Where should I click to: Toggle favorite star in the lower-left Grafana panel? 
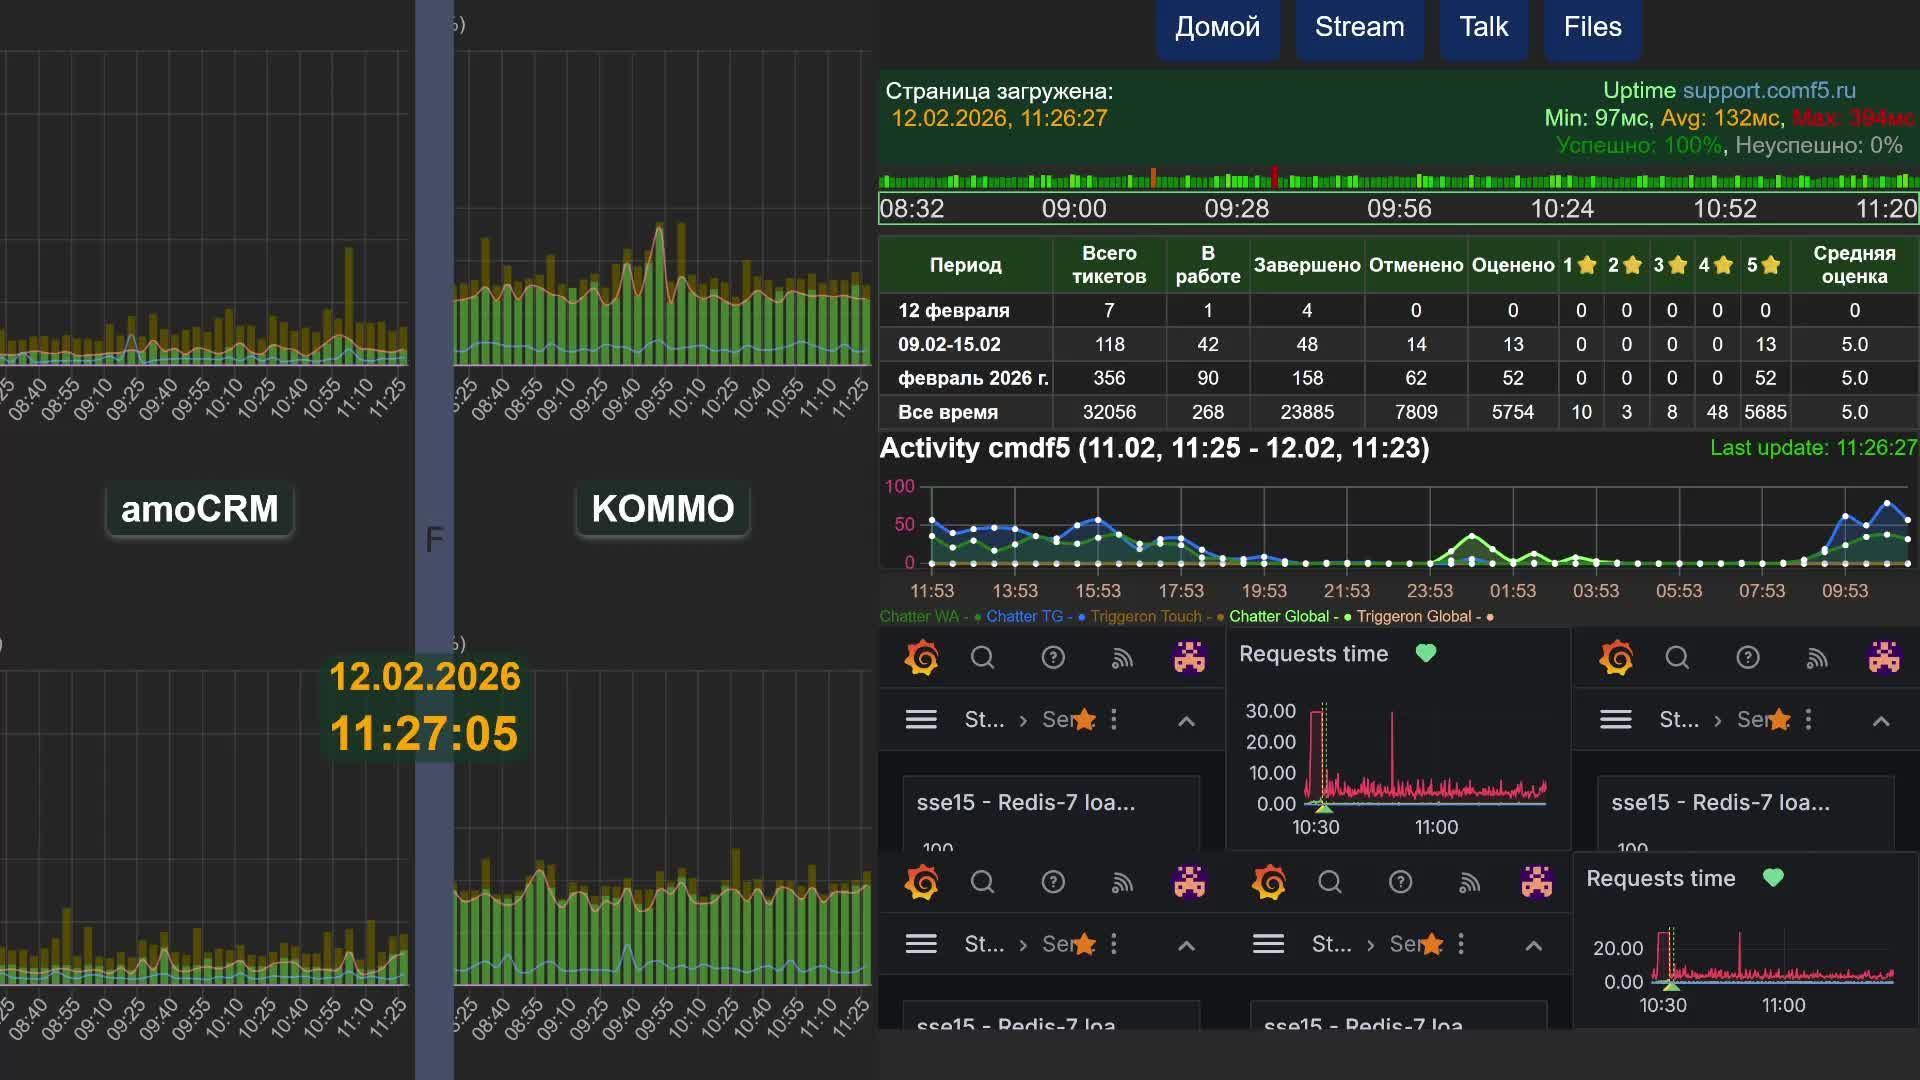(x=1084, y=944)
